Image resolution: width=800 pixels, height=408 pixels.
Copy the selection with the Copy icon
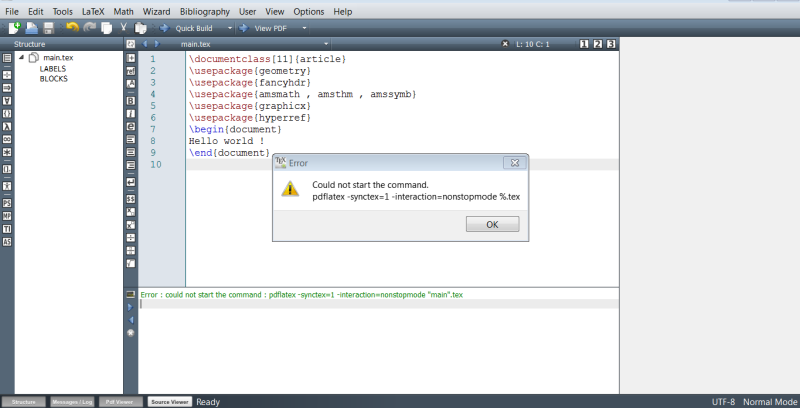(107, 28)
